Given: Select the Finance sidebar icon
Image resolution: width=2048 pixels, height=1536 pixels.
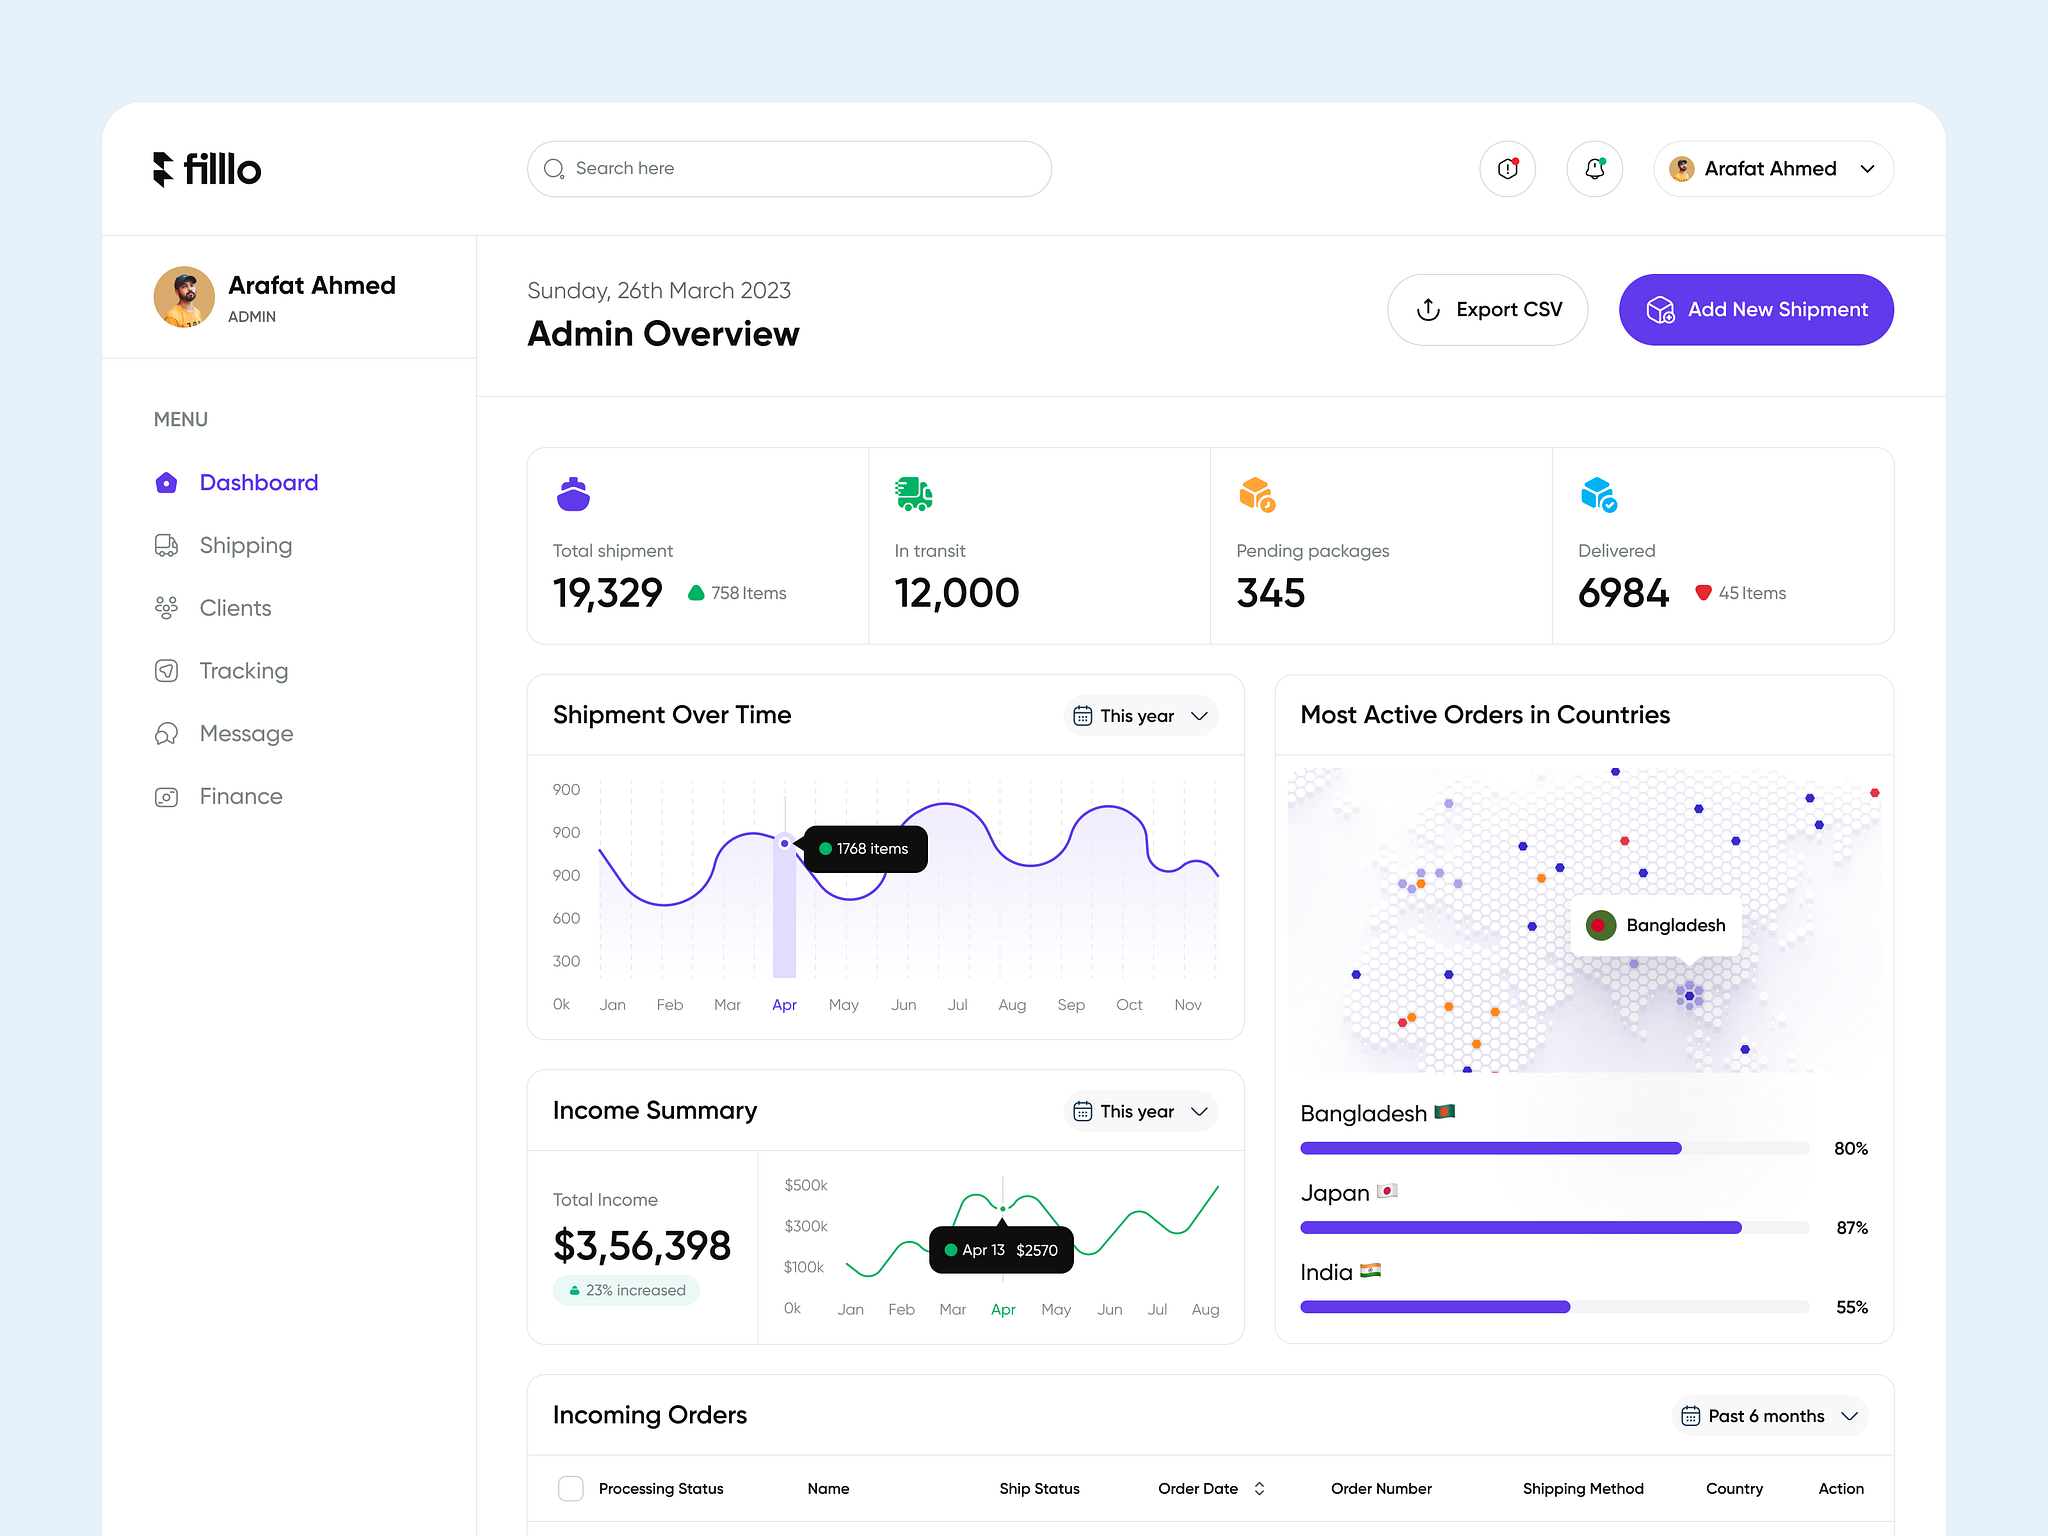Looking at the screenshot, I should point(166,796).
